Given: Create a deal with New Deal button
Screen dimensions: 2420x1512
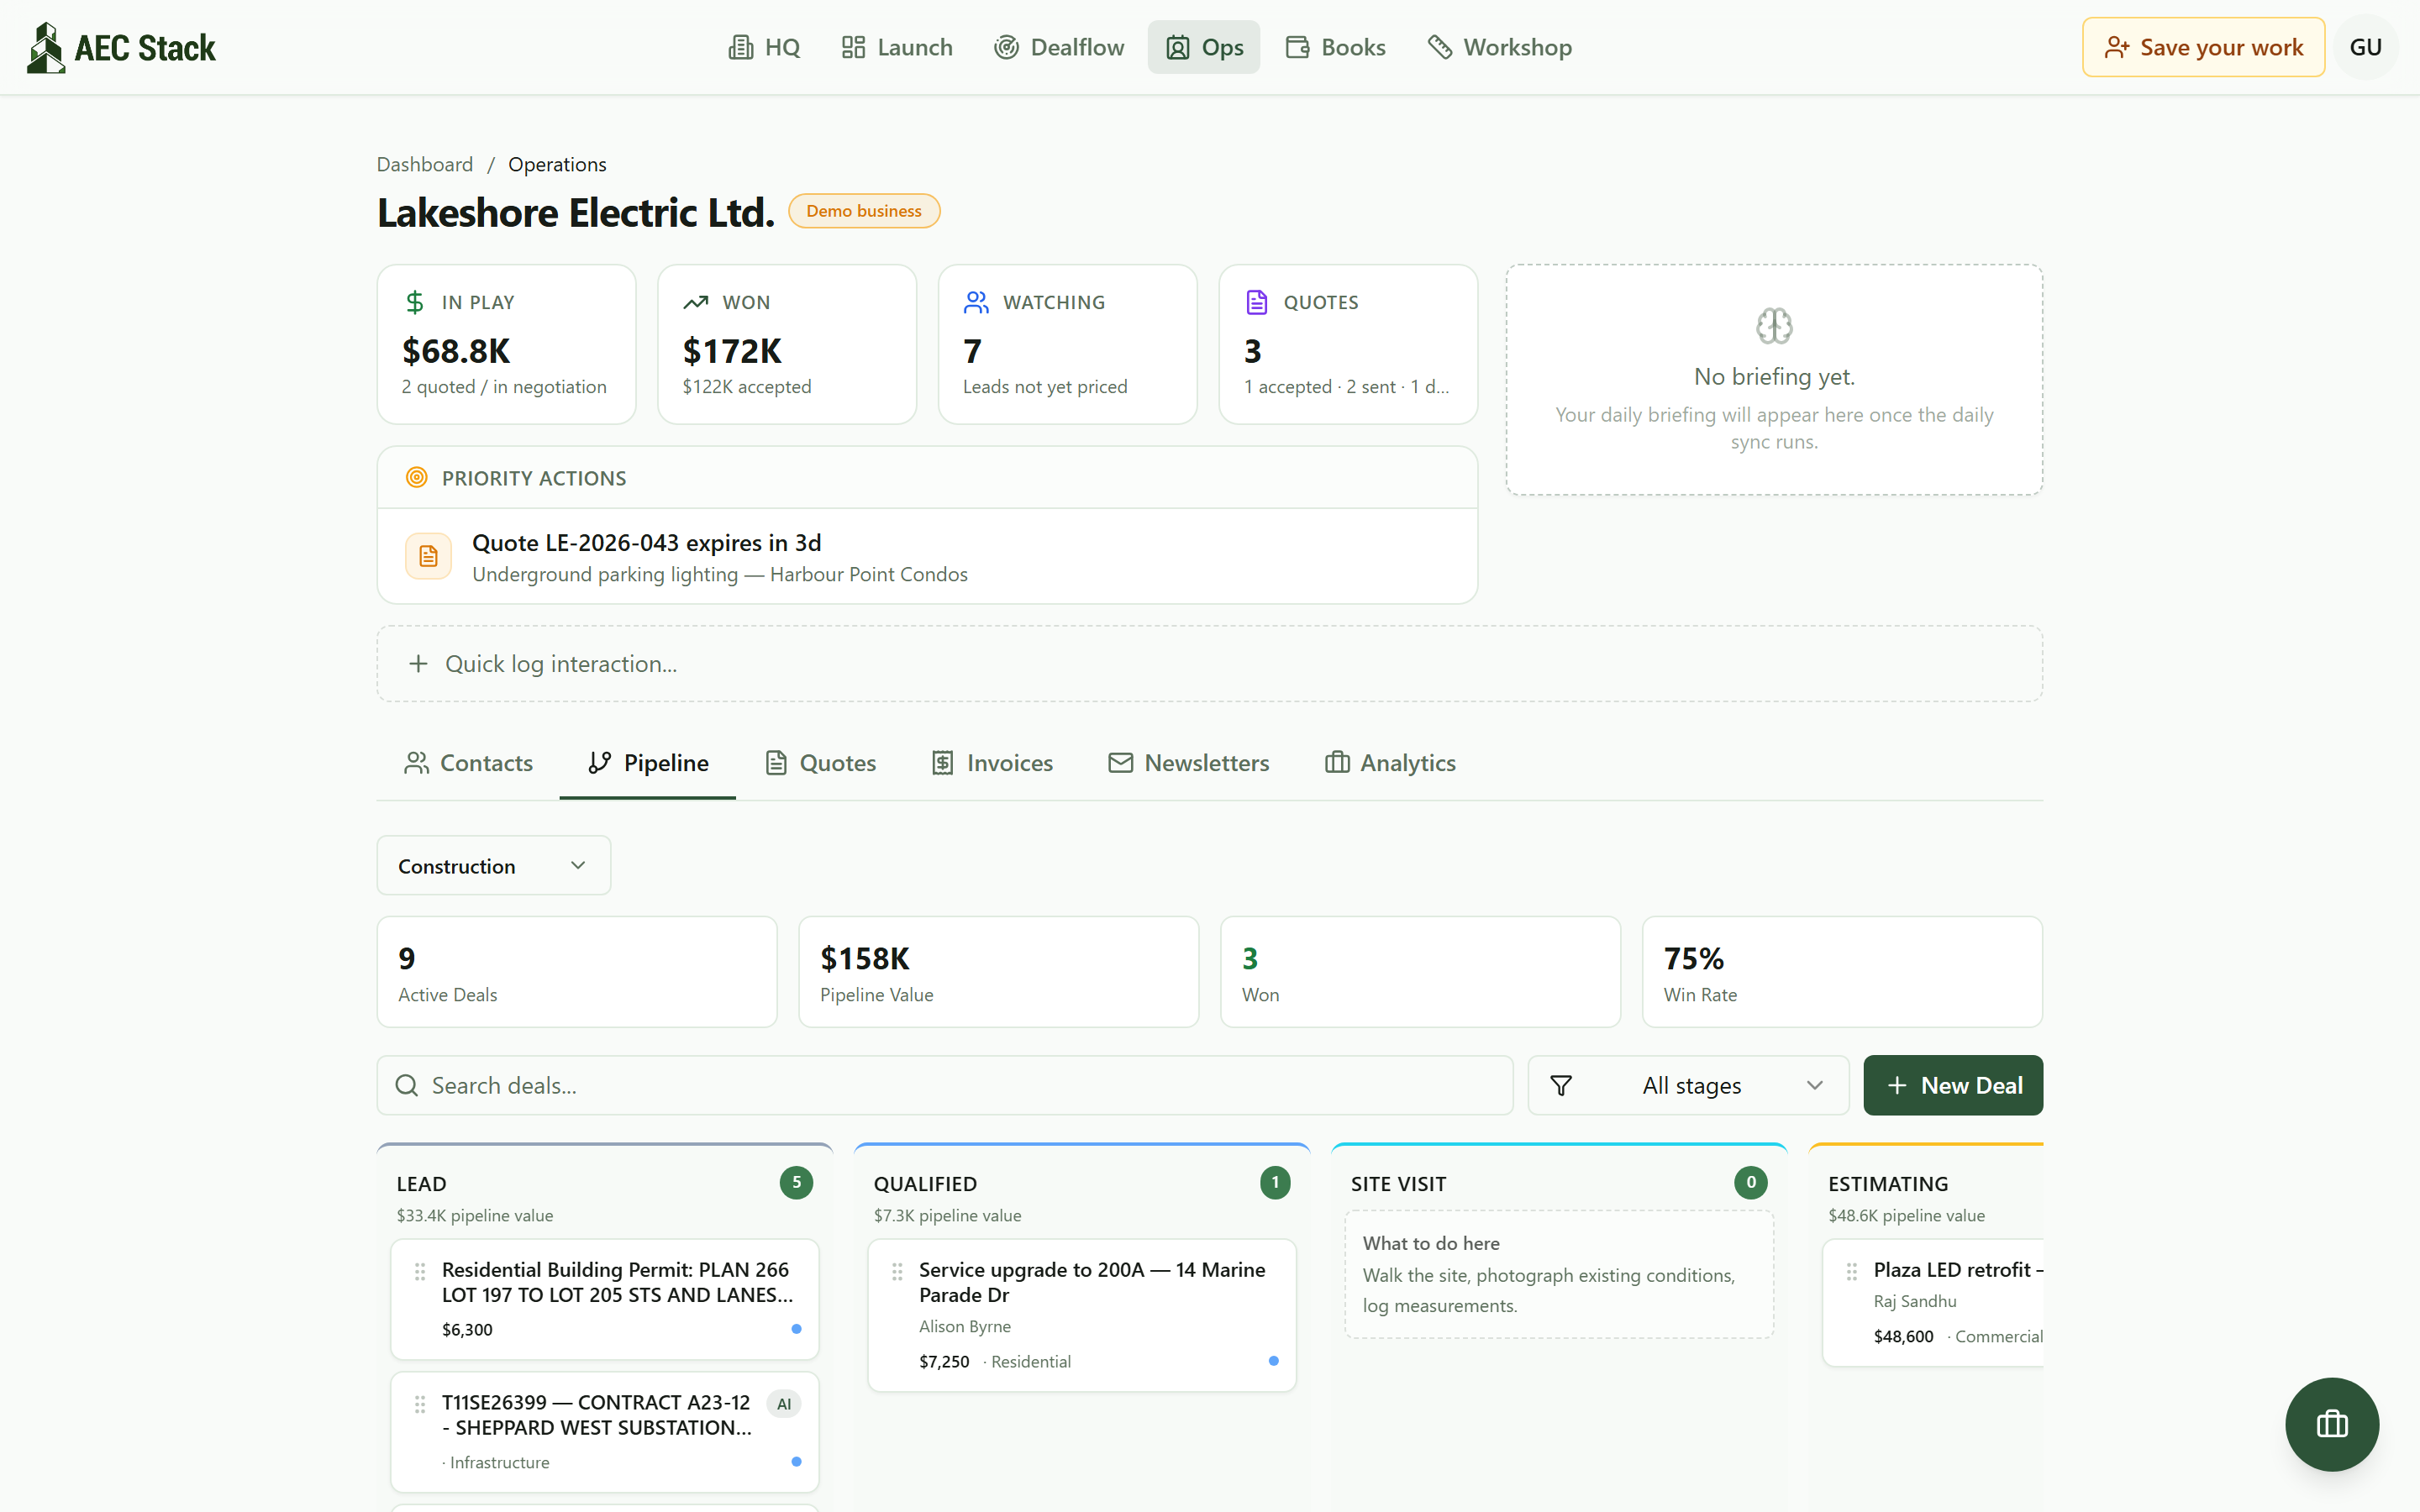Looking at the screenshot, I should pyautogui.click(x=1953, y=1085).
